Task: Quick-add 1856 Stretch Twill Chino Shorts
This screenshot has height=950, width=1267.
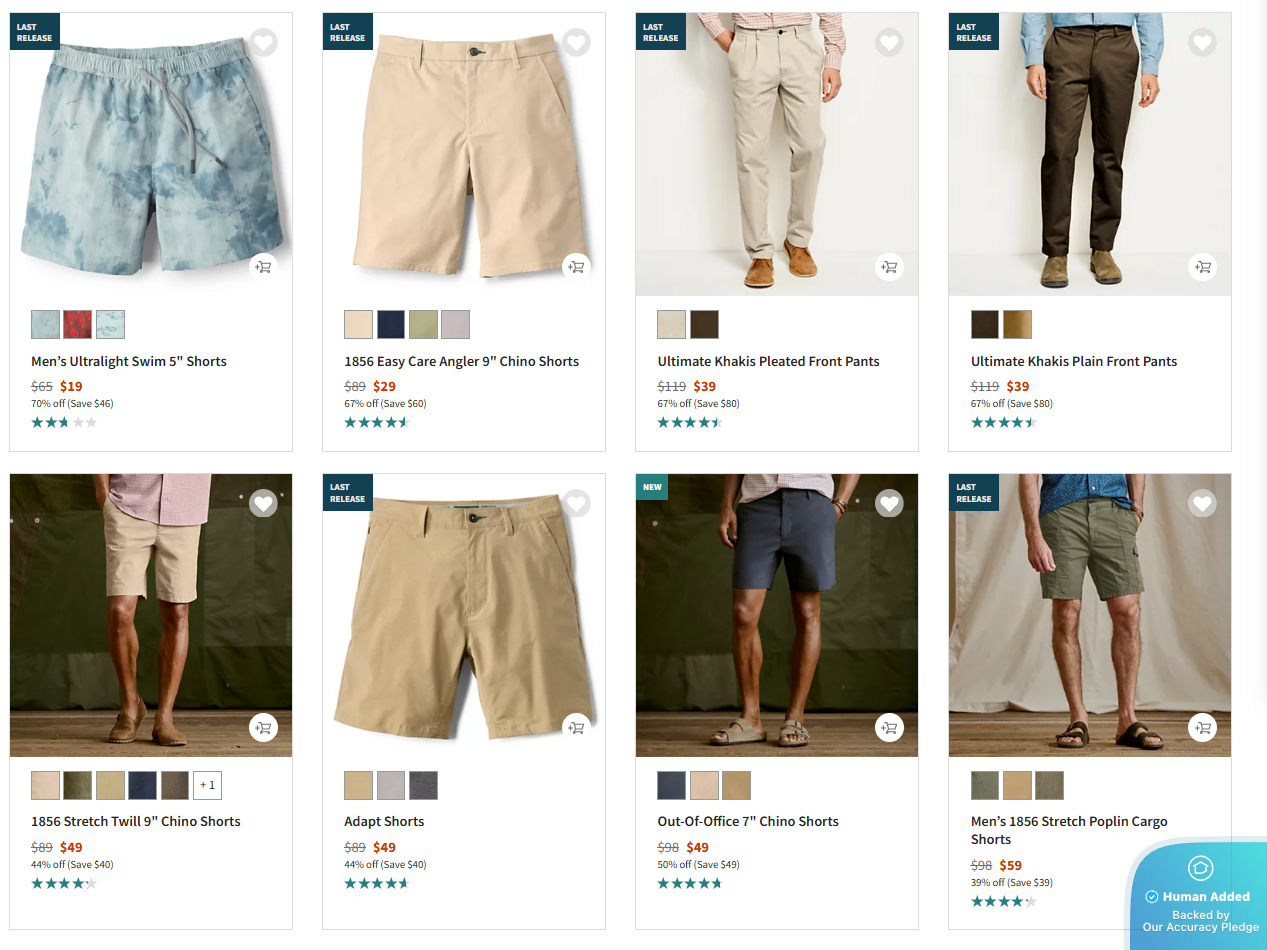Action: [263, 727]
